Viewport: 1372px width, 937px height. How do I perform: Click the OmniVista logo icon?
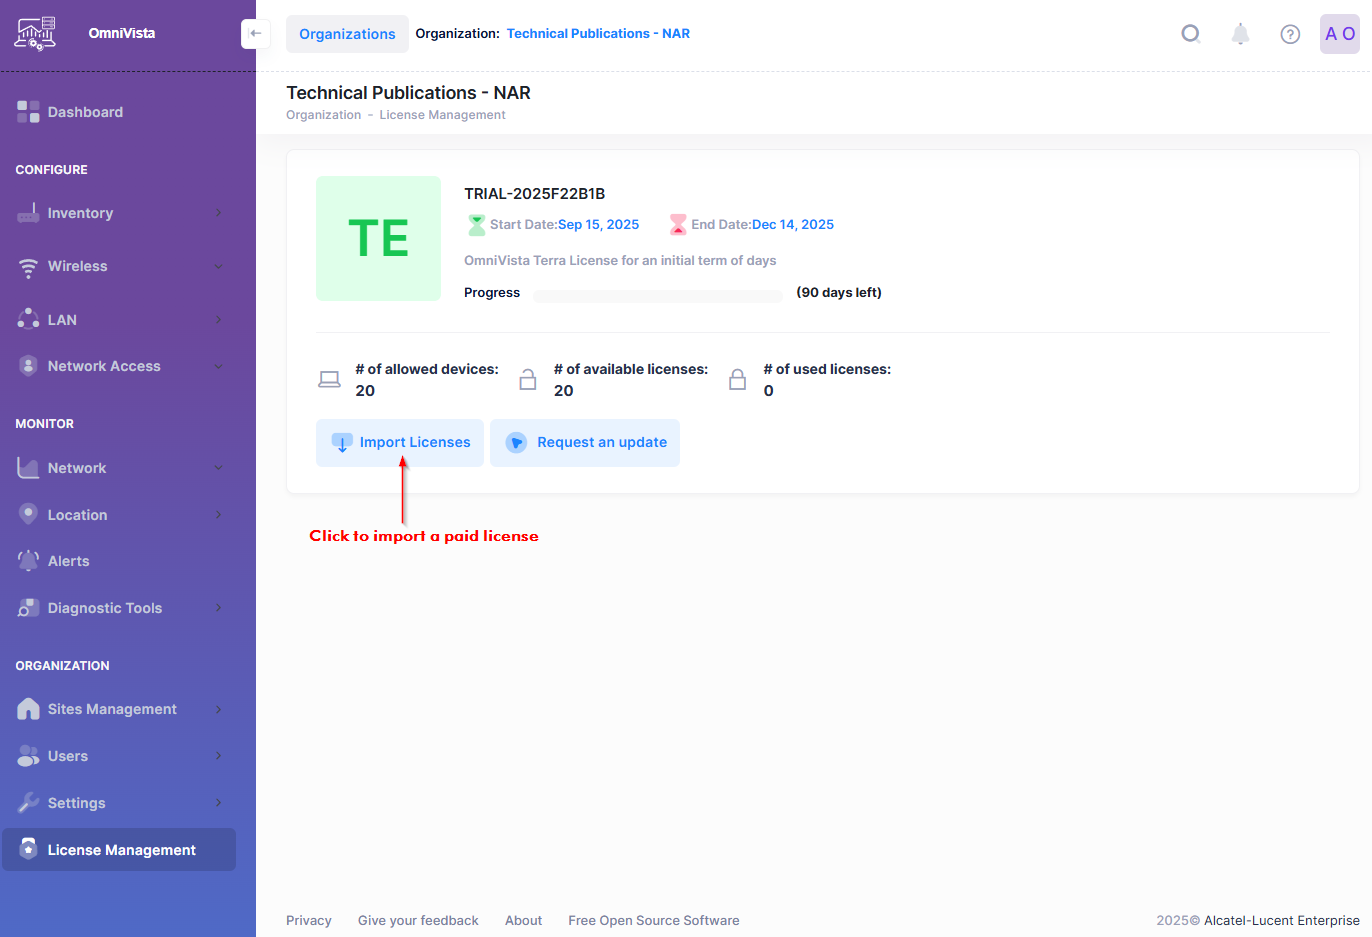pyautogui.click(x=35, y=33)
